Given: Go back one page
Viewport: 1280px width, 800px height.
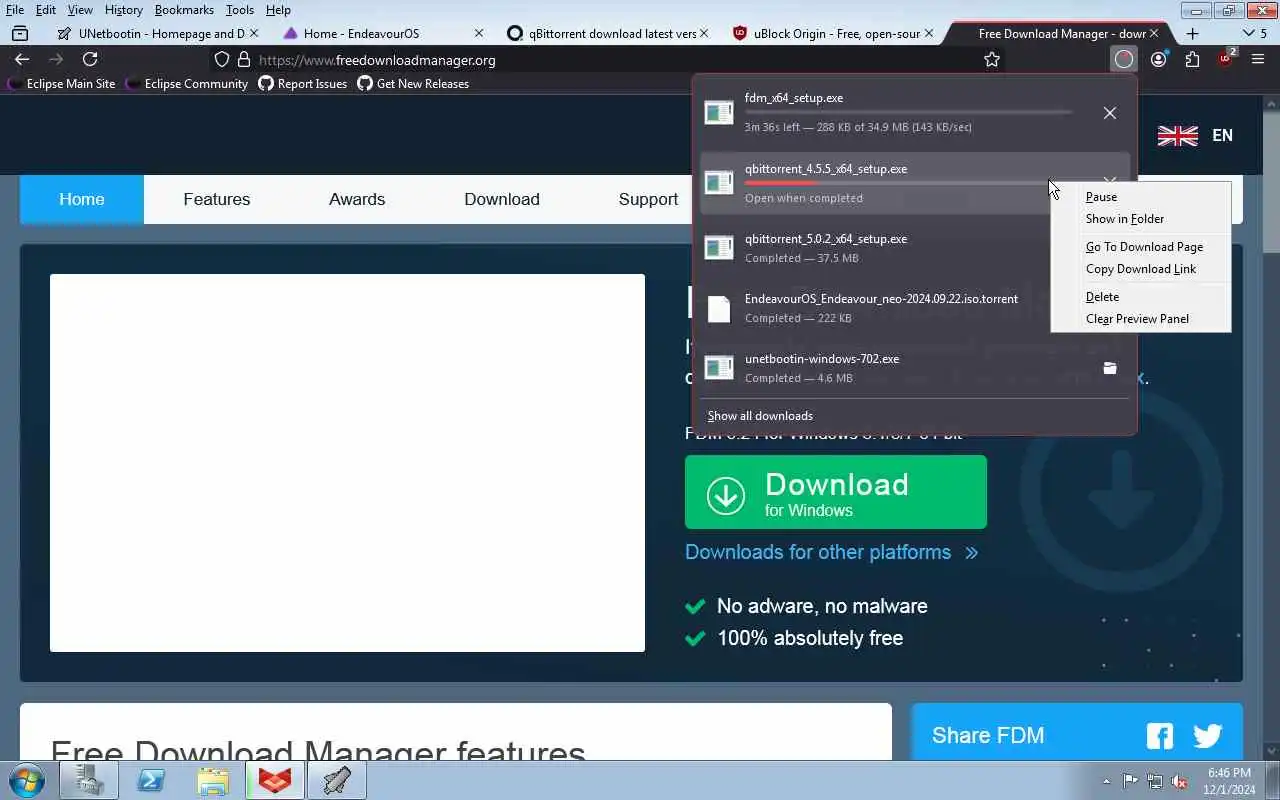Looking at the screenshot, I should pos(22,60).
